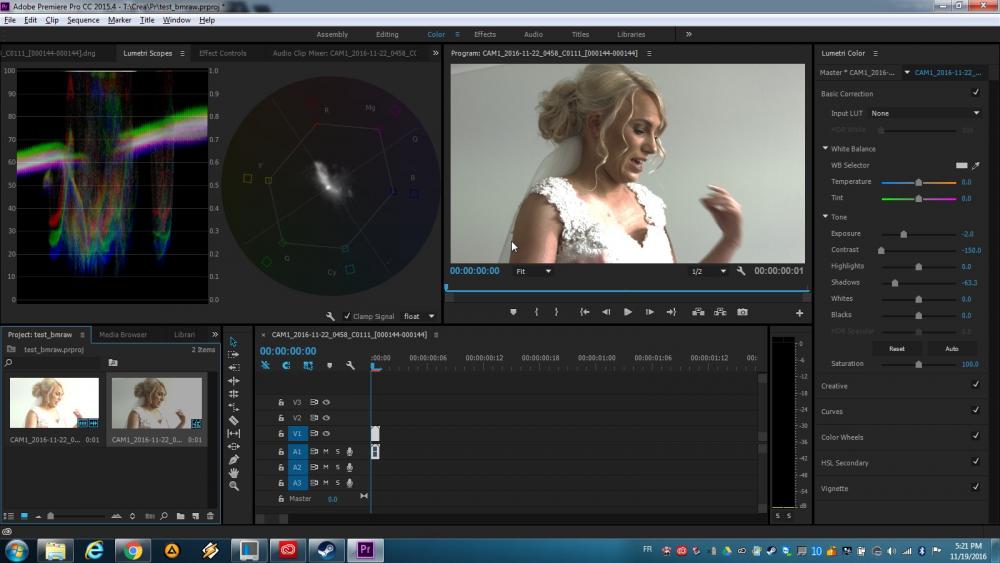
Task: Switch to Media Browser tab
Action: (123, 335)
